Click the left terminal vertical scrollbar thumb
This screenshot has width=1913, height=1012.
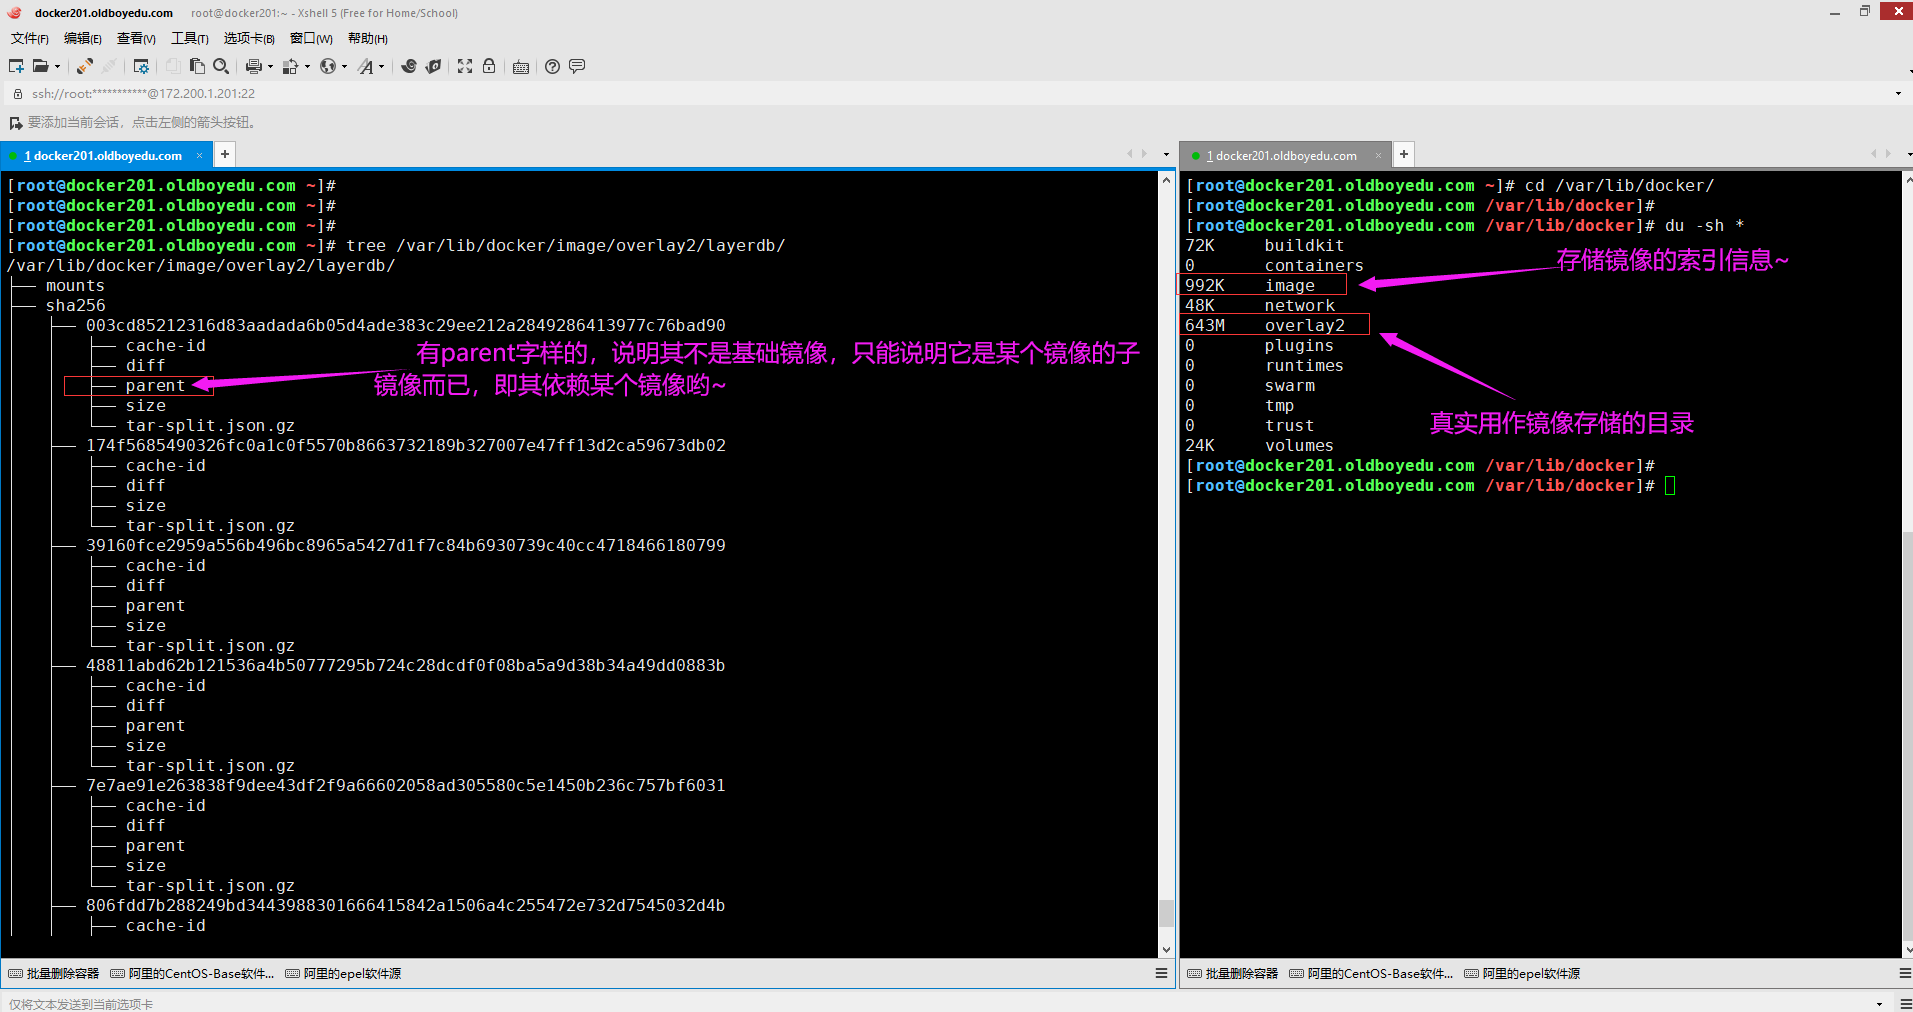(1166, 912)
